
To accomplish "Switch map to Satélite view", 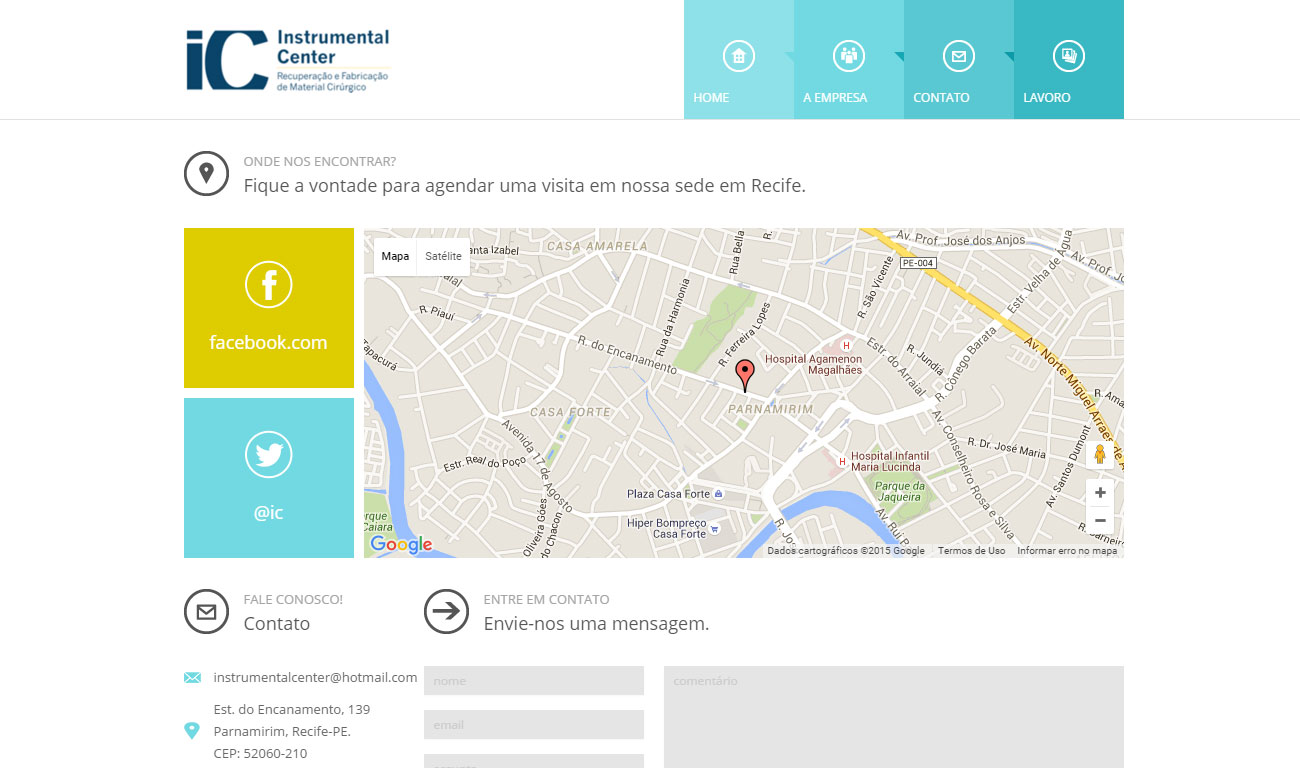I will tap(443, 257).
